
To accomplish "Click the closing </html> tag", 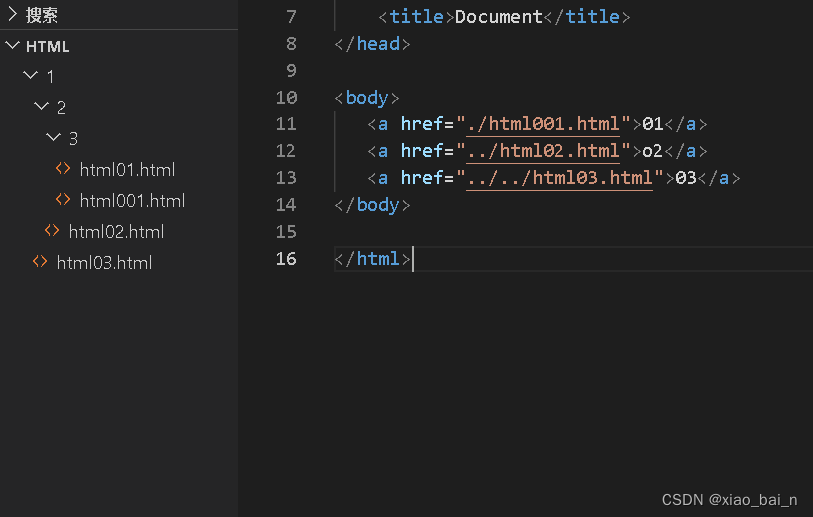I will (x=373, y=259).
